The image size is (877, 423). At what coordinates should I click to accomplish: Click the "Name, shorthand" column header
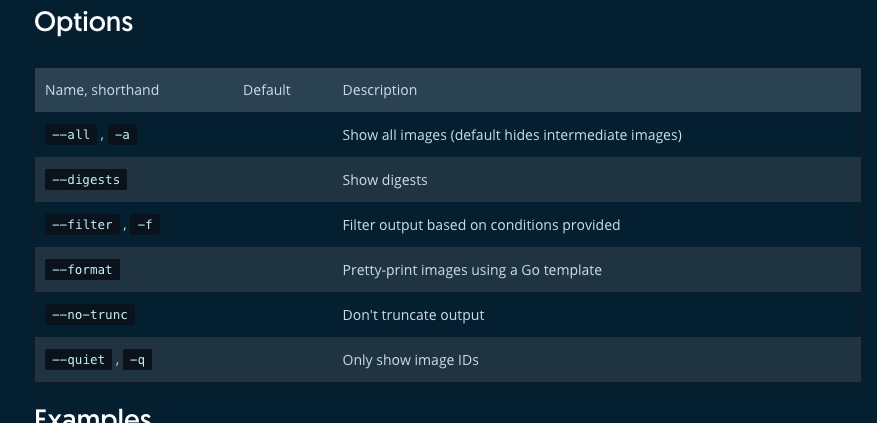point(102,90)
